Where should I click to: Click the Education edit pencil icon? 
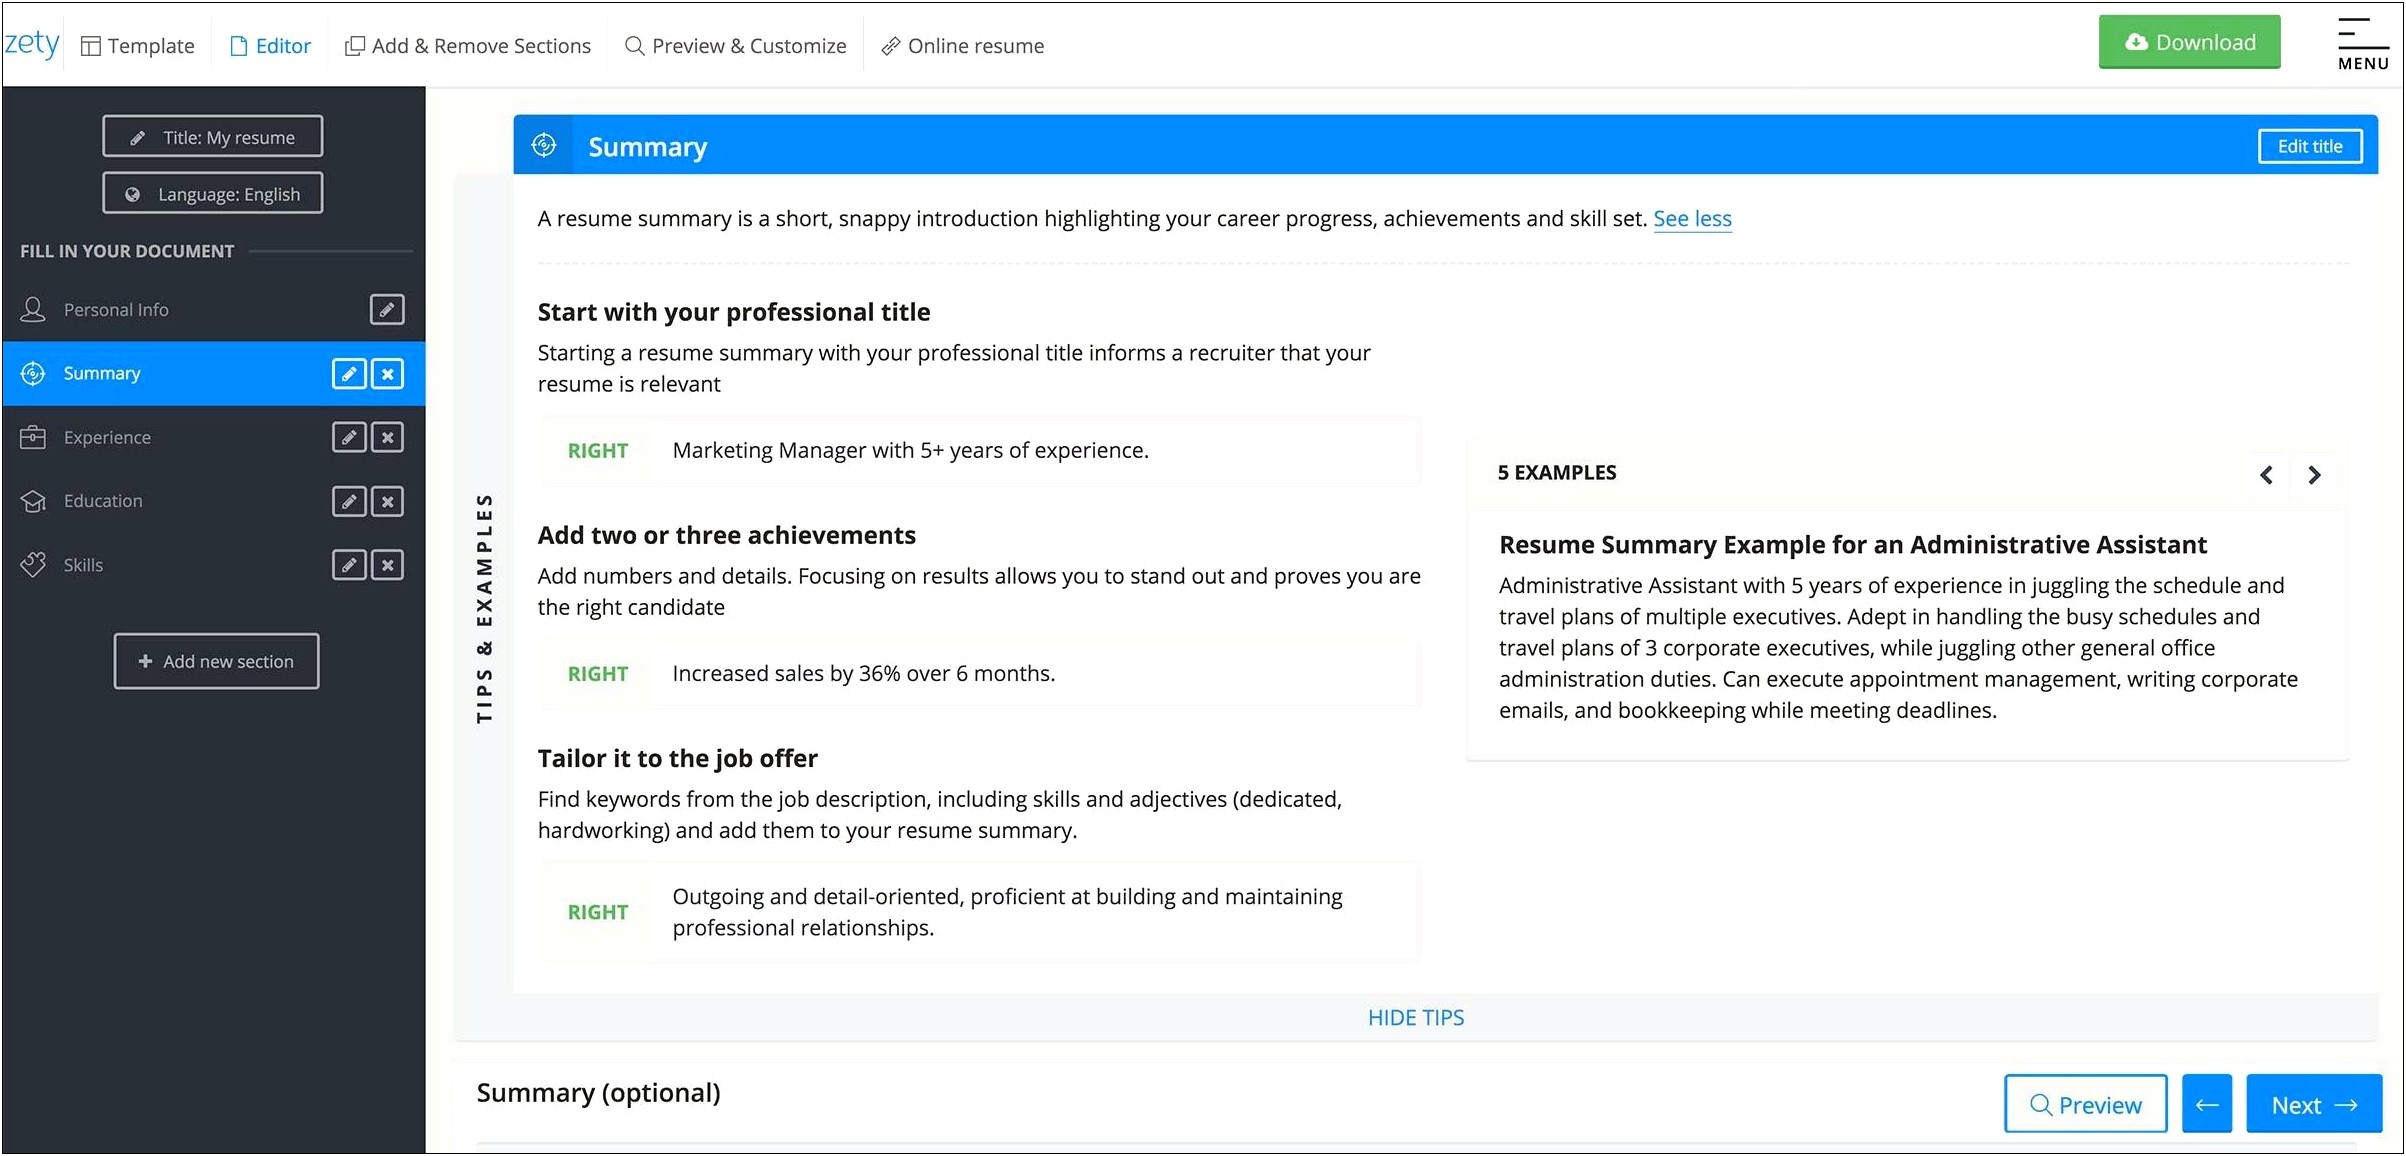click(x=350, y=500)
